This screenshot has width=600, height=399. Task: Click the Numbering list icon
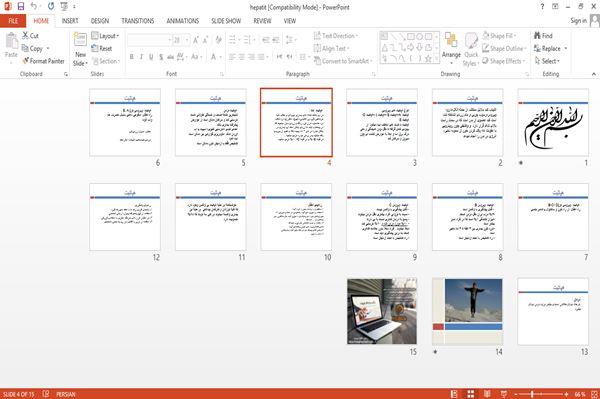click(248, 40)
